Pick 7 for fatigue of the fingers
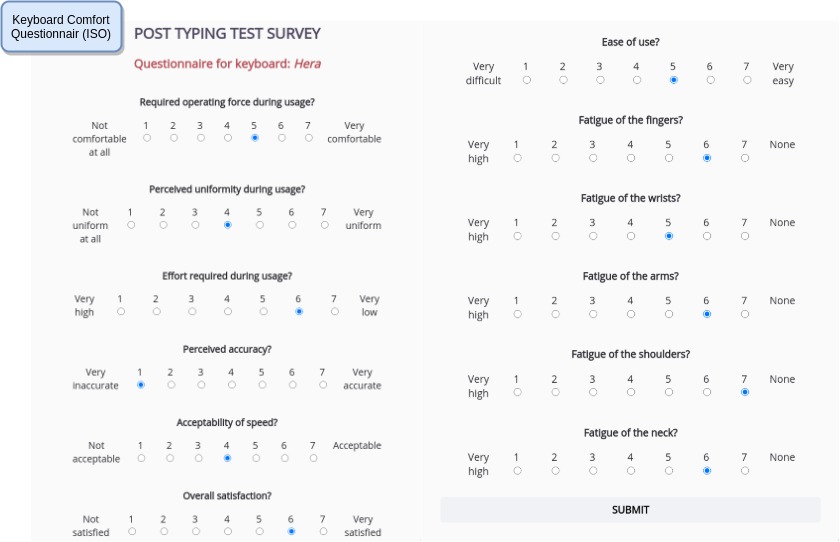 [745, 157]
